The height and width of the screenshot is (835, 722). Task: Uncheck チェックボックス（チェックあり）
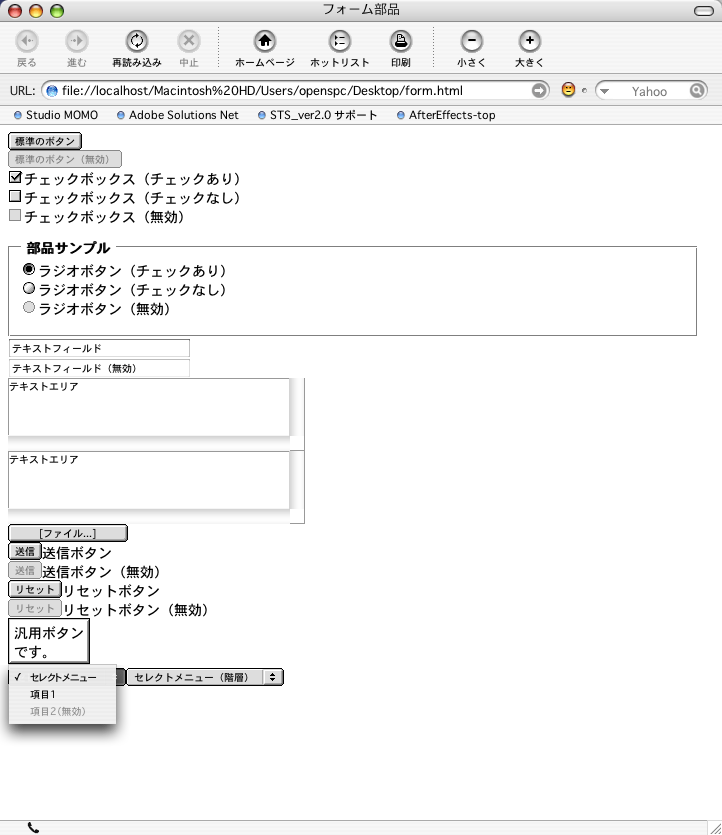pyautogui.click(x=15, y=177)
